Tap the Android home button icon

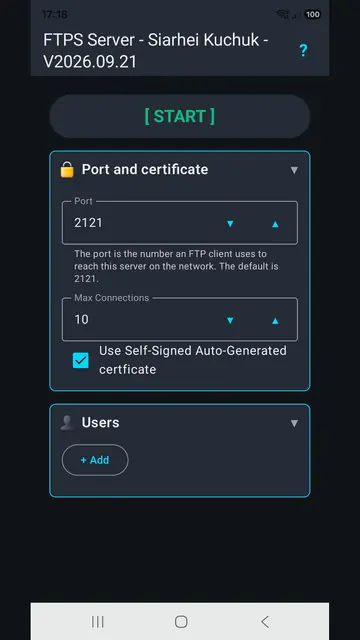181,622
